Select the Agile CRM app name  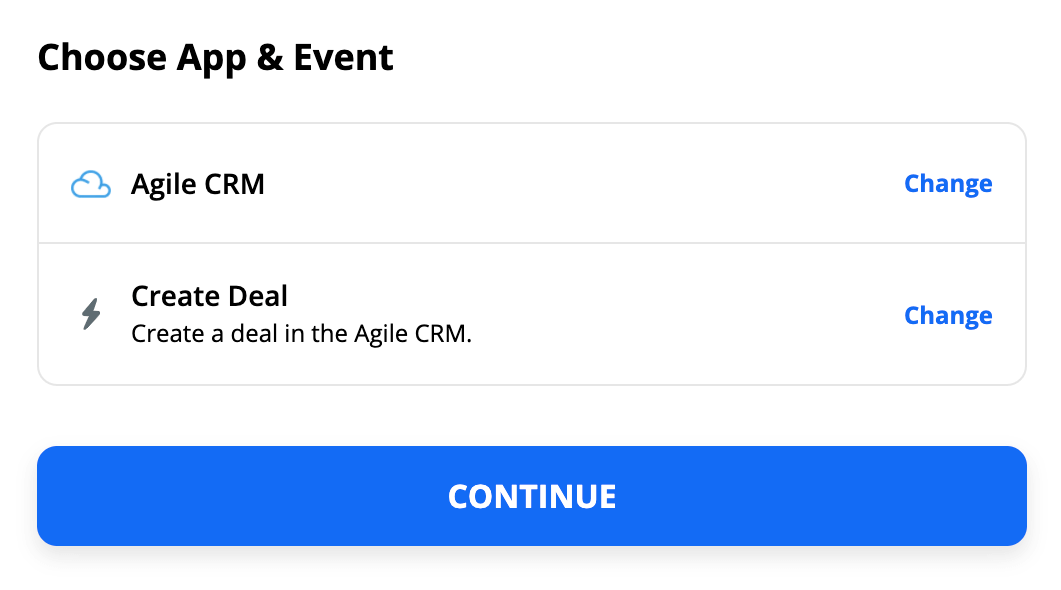pyautogui.click(x=198, y=184)
